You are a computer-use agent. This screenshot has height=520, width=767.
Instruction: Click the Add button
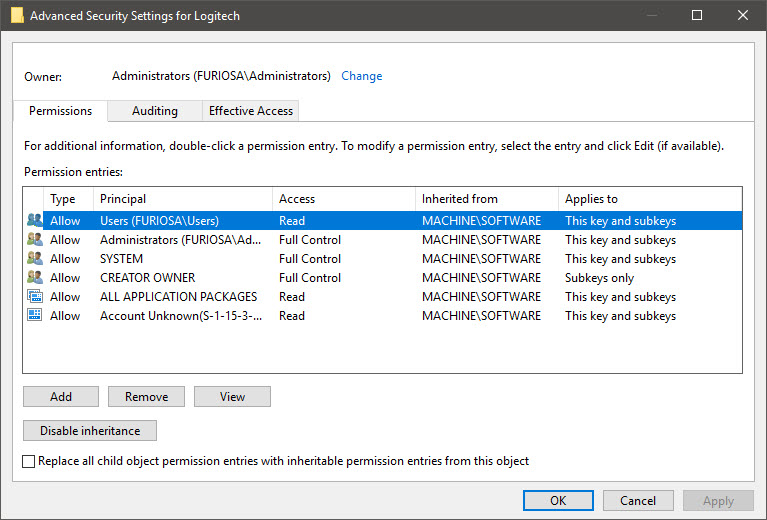(61, 397)
